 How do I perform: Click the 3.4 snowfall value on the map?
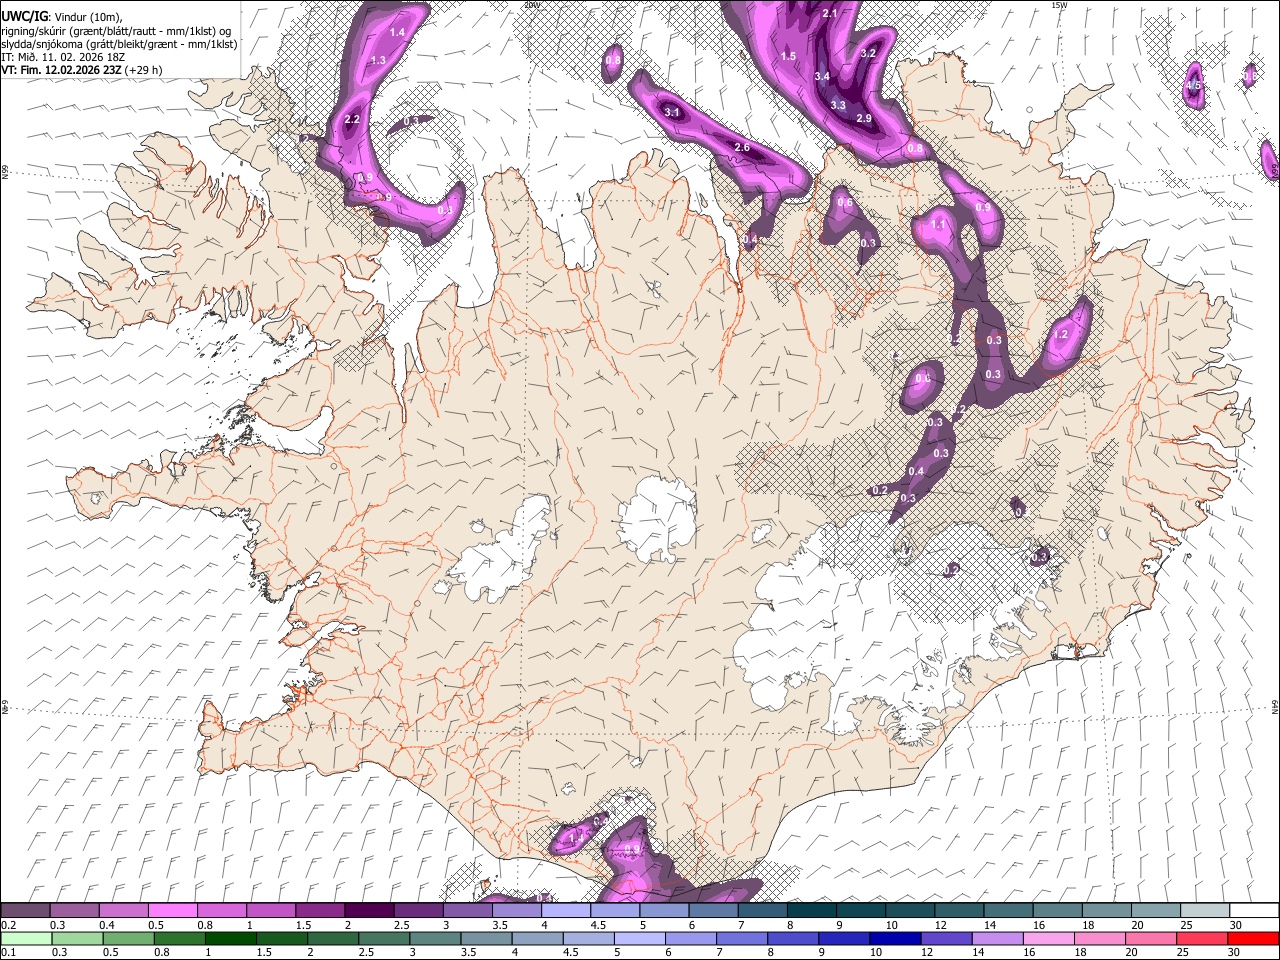[822, 76]
